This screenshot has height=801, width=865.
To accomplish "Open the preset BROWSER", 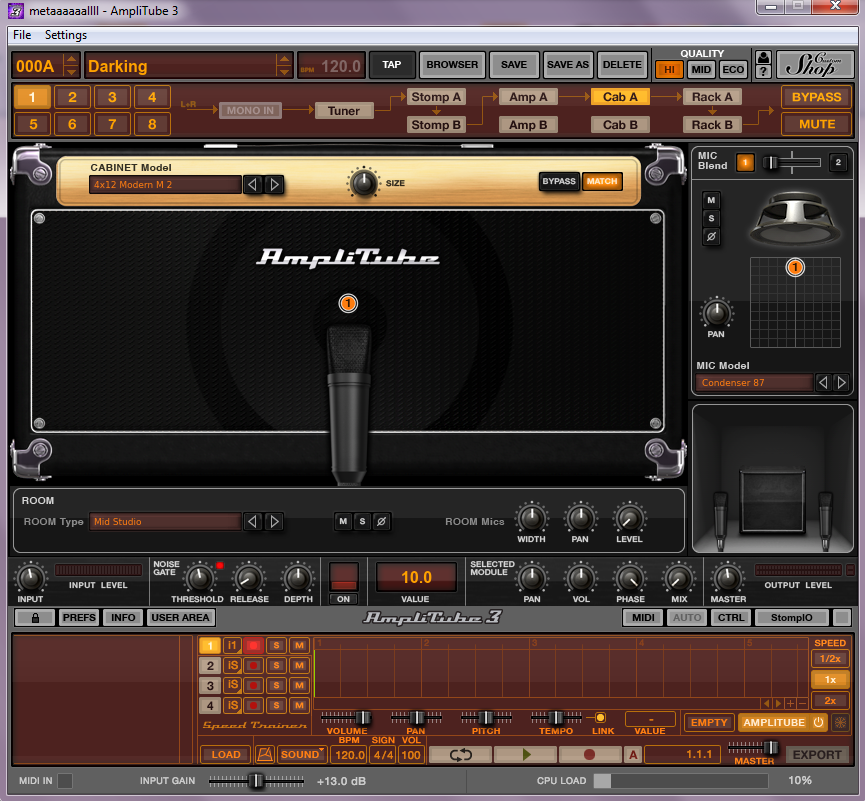I will coord(452,65).
